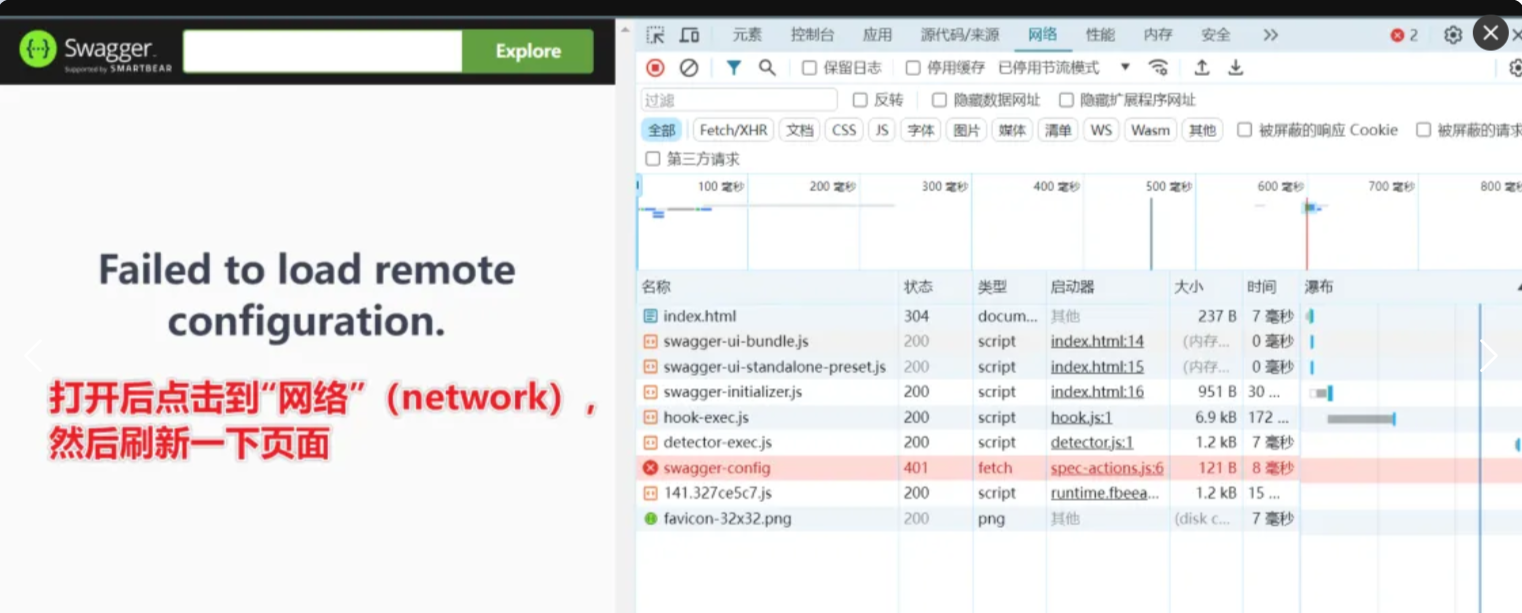The height and width of the screenshot is (613, 1522).
Task: Sort by the 瀑布 column header
Action: [1411, 287]
